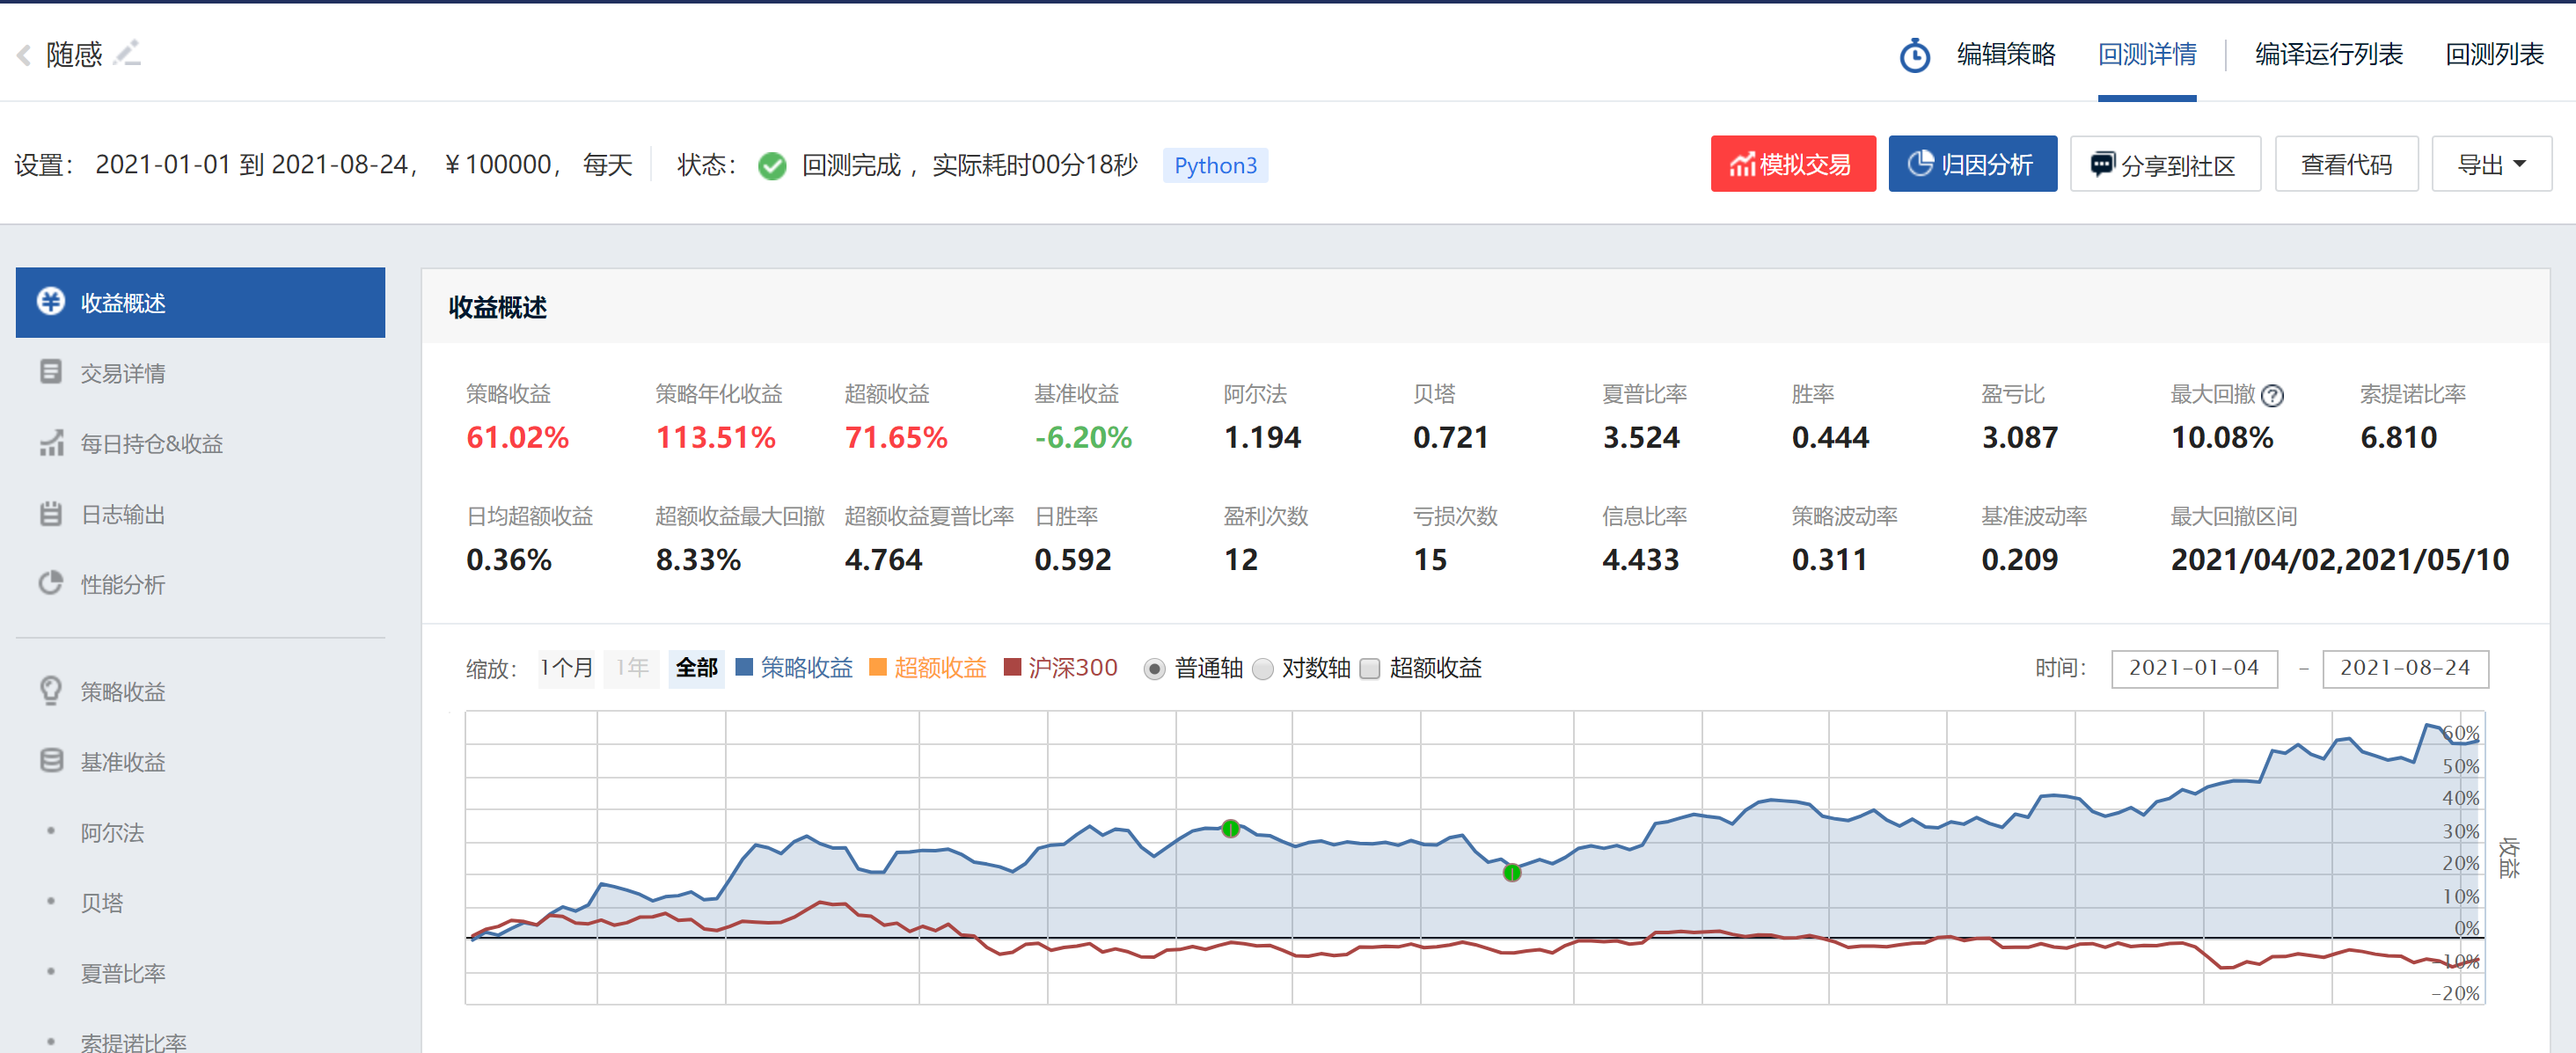This screenshot has height=1053, width=2576.
Task: Click the 每日持仓&收益 chart icon
Action: pos(51,443)
